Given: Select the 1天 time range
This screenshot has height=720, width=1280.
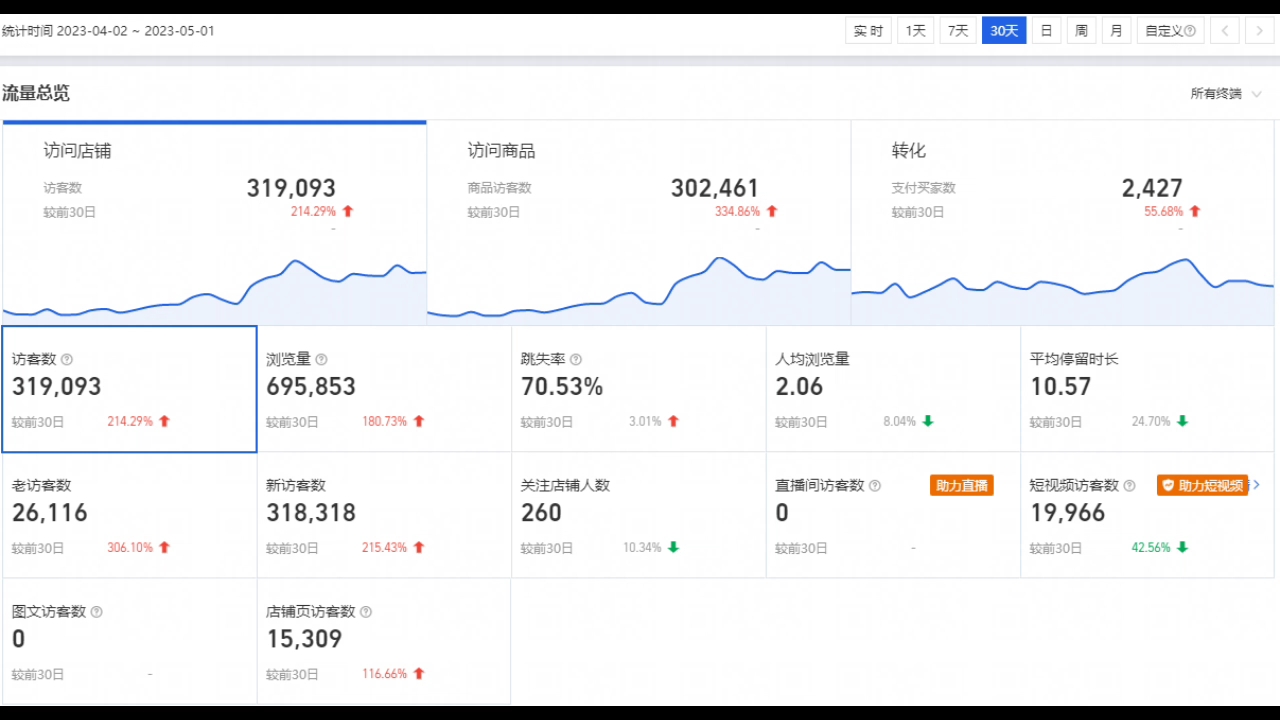Looking at the screenshot, I should [915, 31].
